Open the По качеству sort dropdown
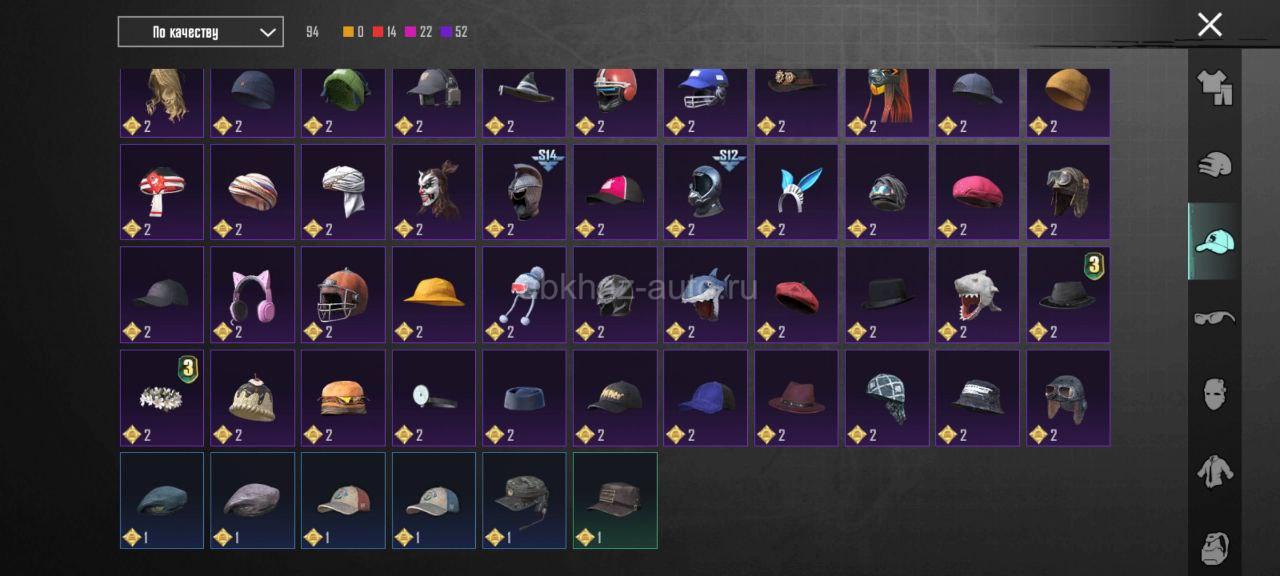This screenshot has width=1280, height=576. point(200,32)
